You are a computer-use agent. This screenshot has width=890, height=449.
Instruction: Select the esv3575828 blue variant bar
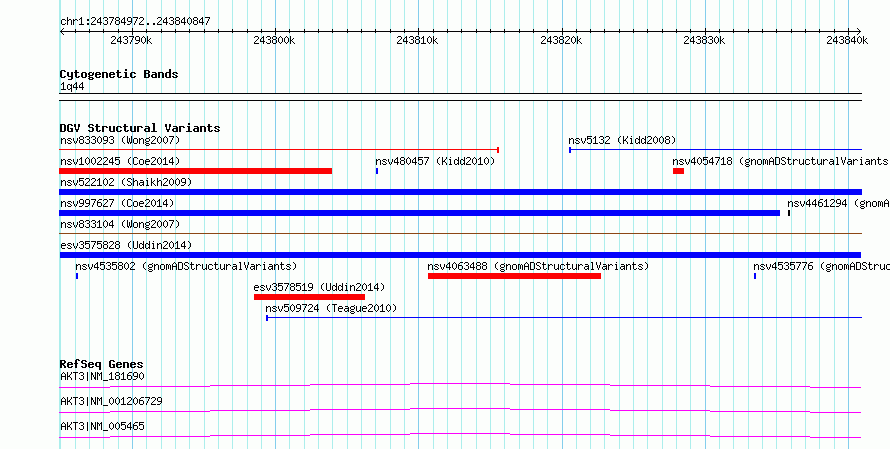coord(460,255)
